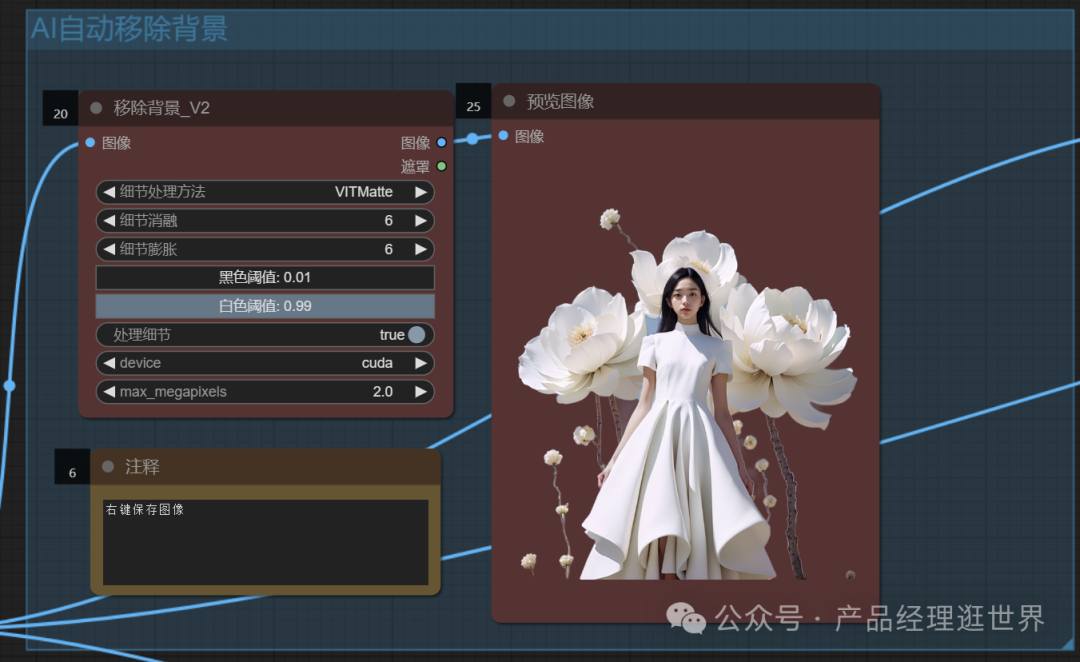Switch device option using right arrow

(421, 363)
